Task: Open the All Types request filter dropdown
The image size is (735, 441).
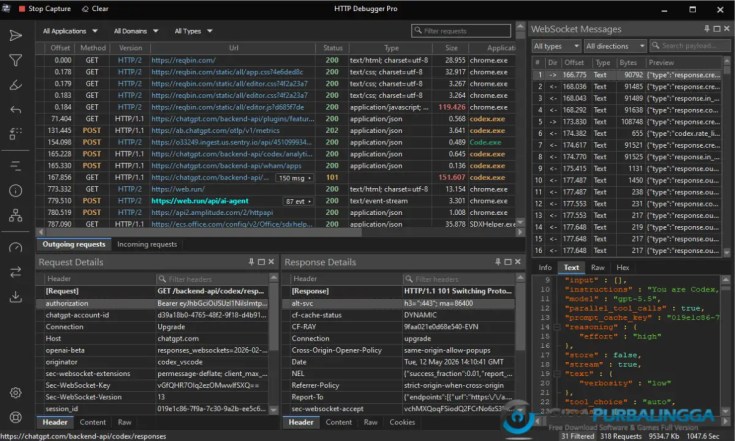Action: point(193,31)
